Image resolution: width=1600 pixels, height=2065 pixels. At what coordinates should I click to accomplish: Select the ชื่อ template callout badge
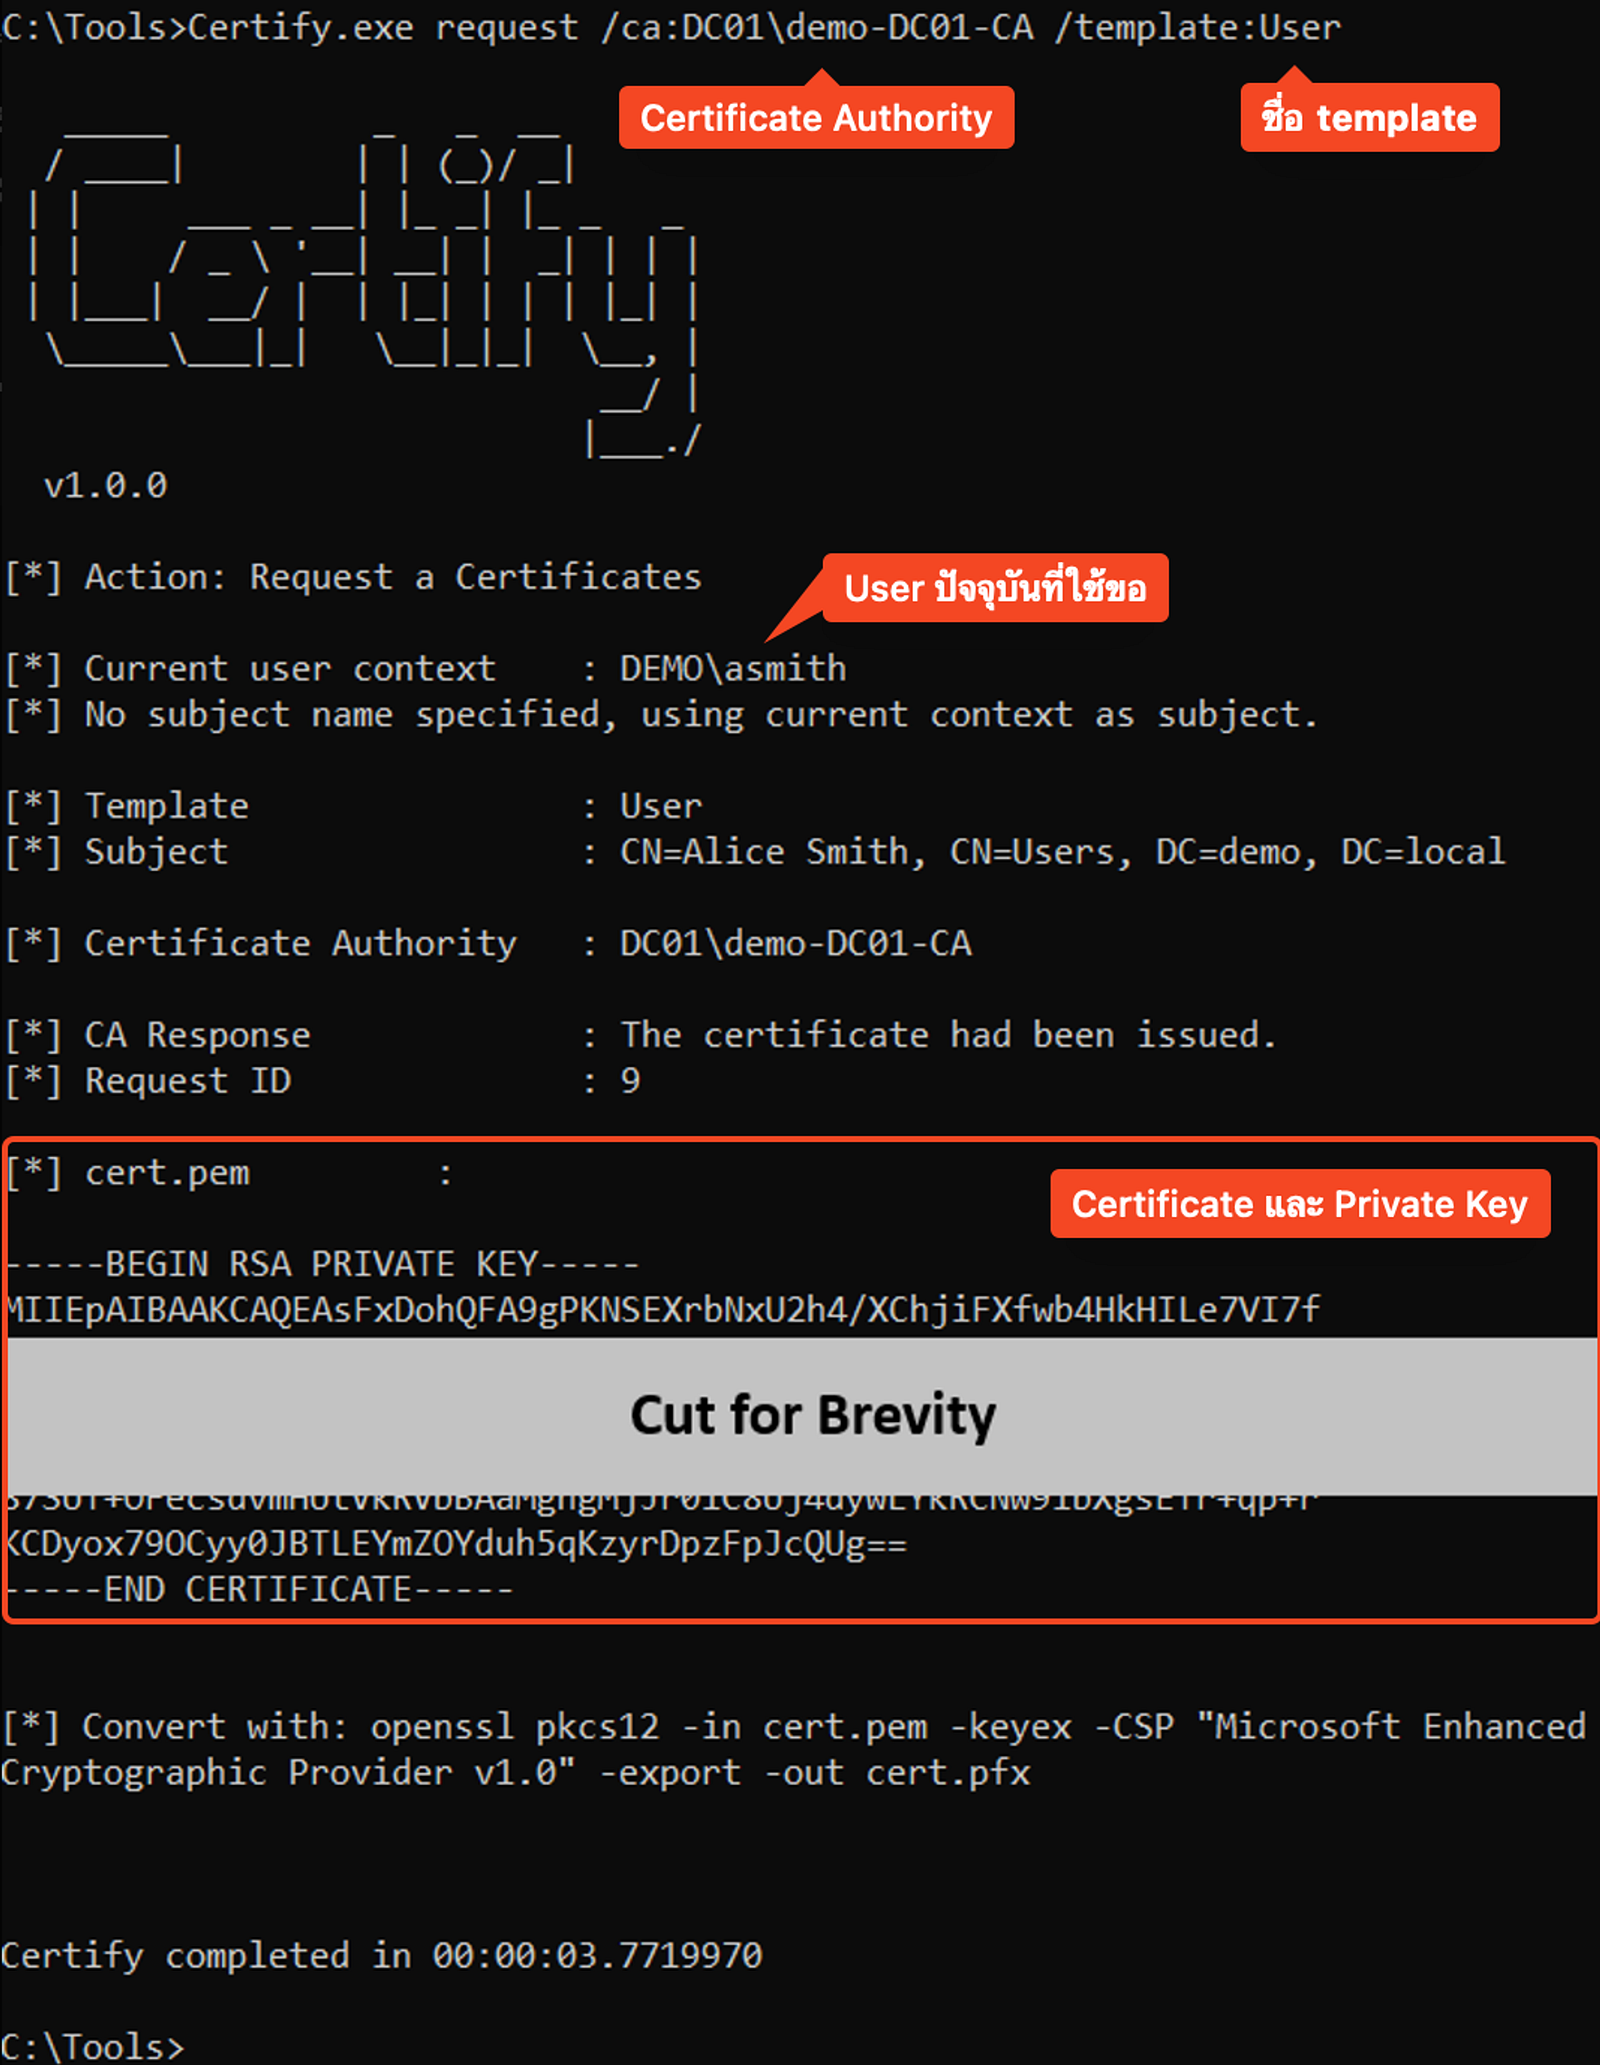(1369, 118)
